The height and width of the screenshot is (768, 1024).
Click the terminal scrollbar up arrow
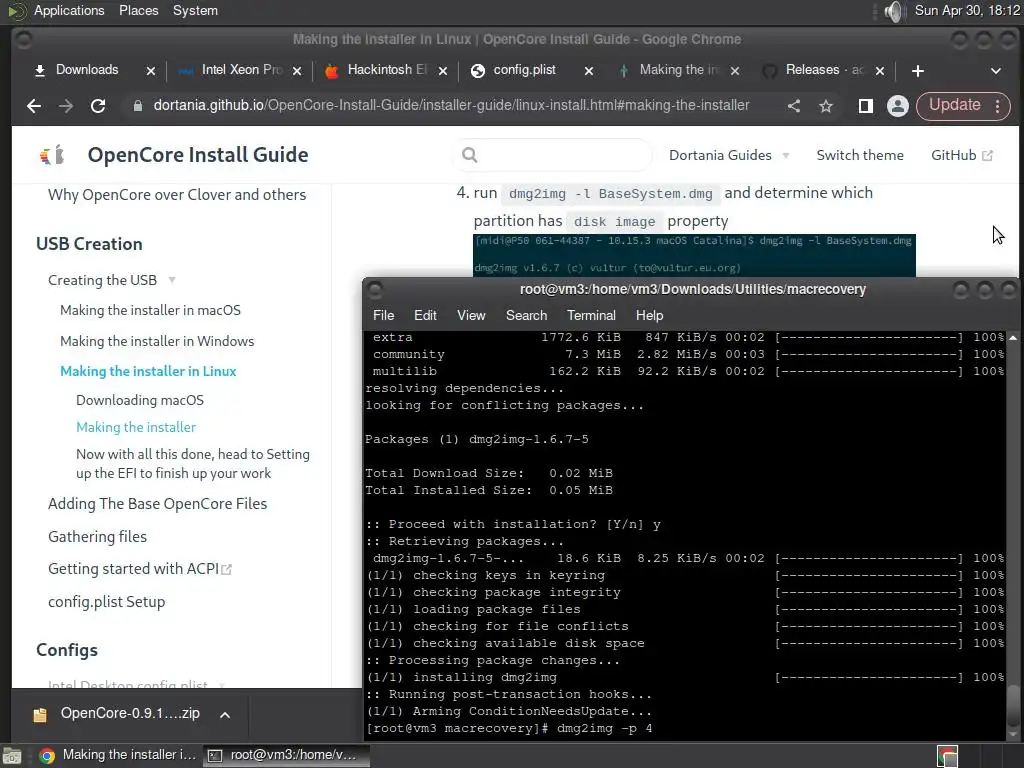tap(1013, 338)
